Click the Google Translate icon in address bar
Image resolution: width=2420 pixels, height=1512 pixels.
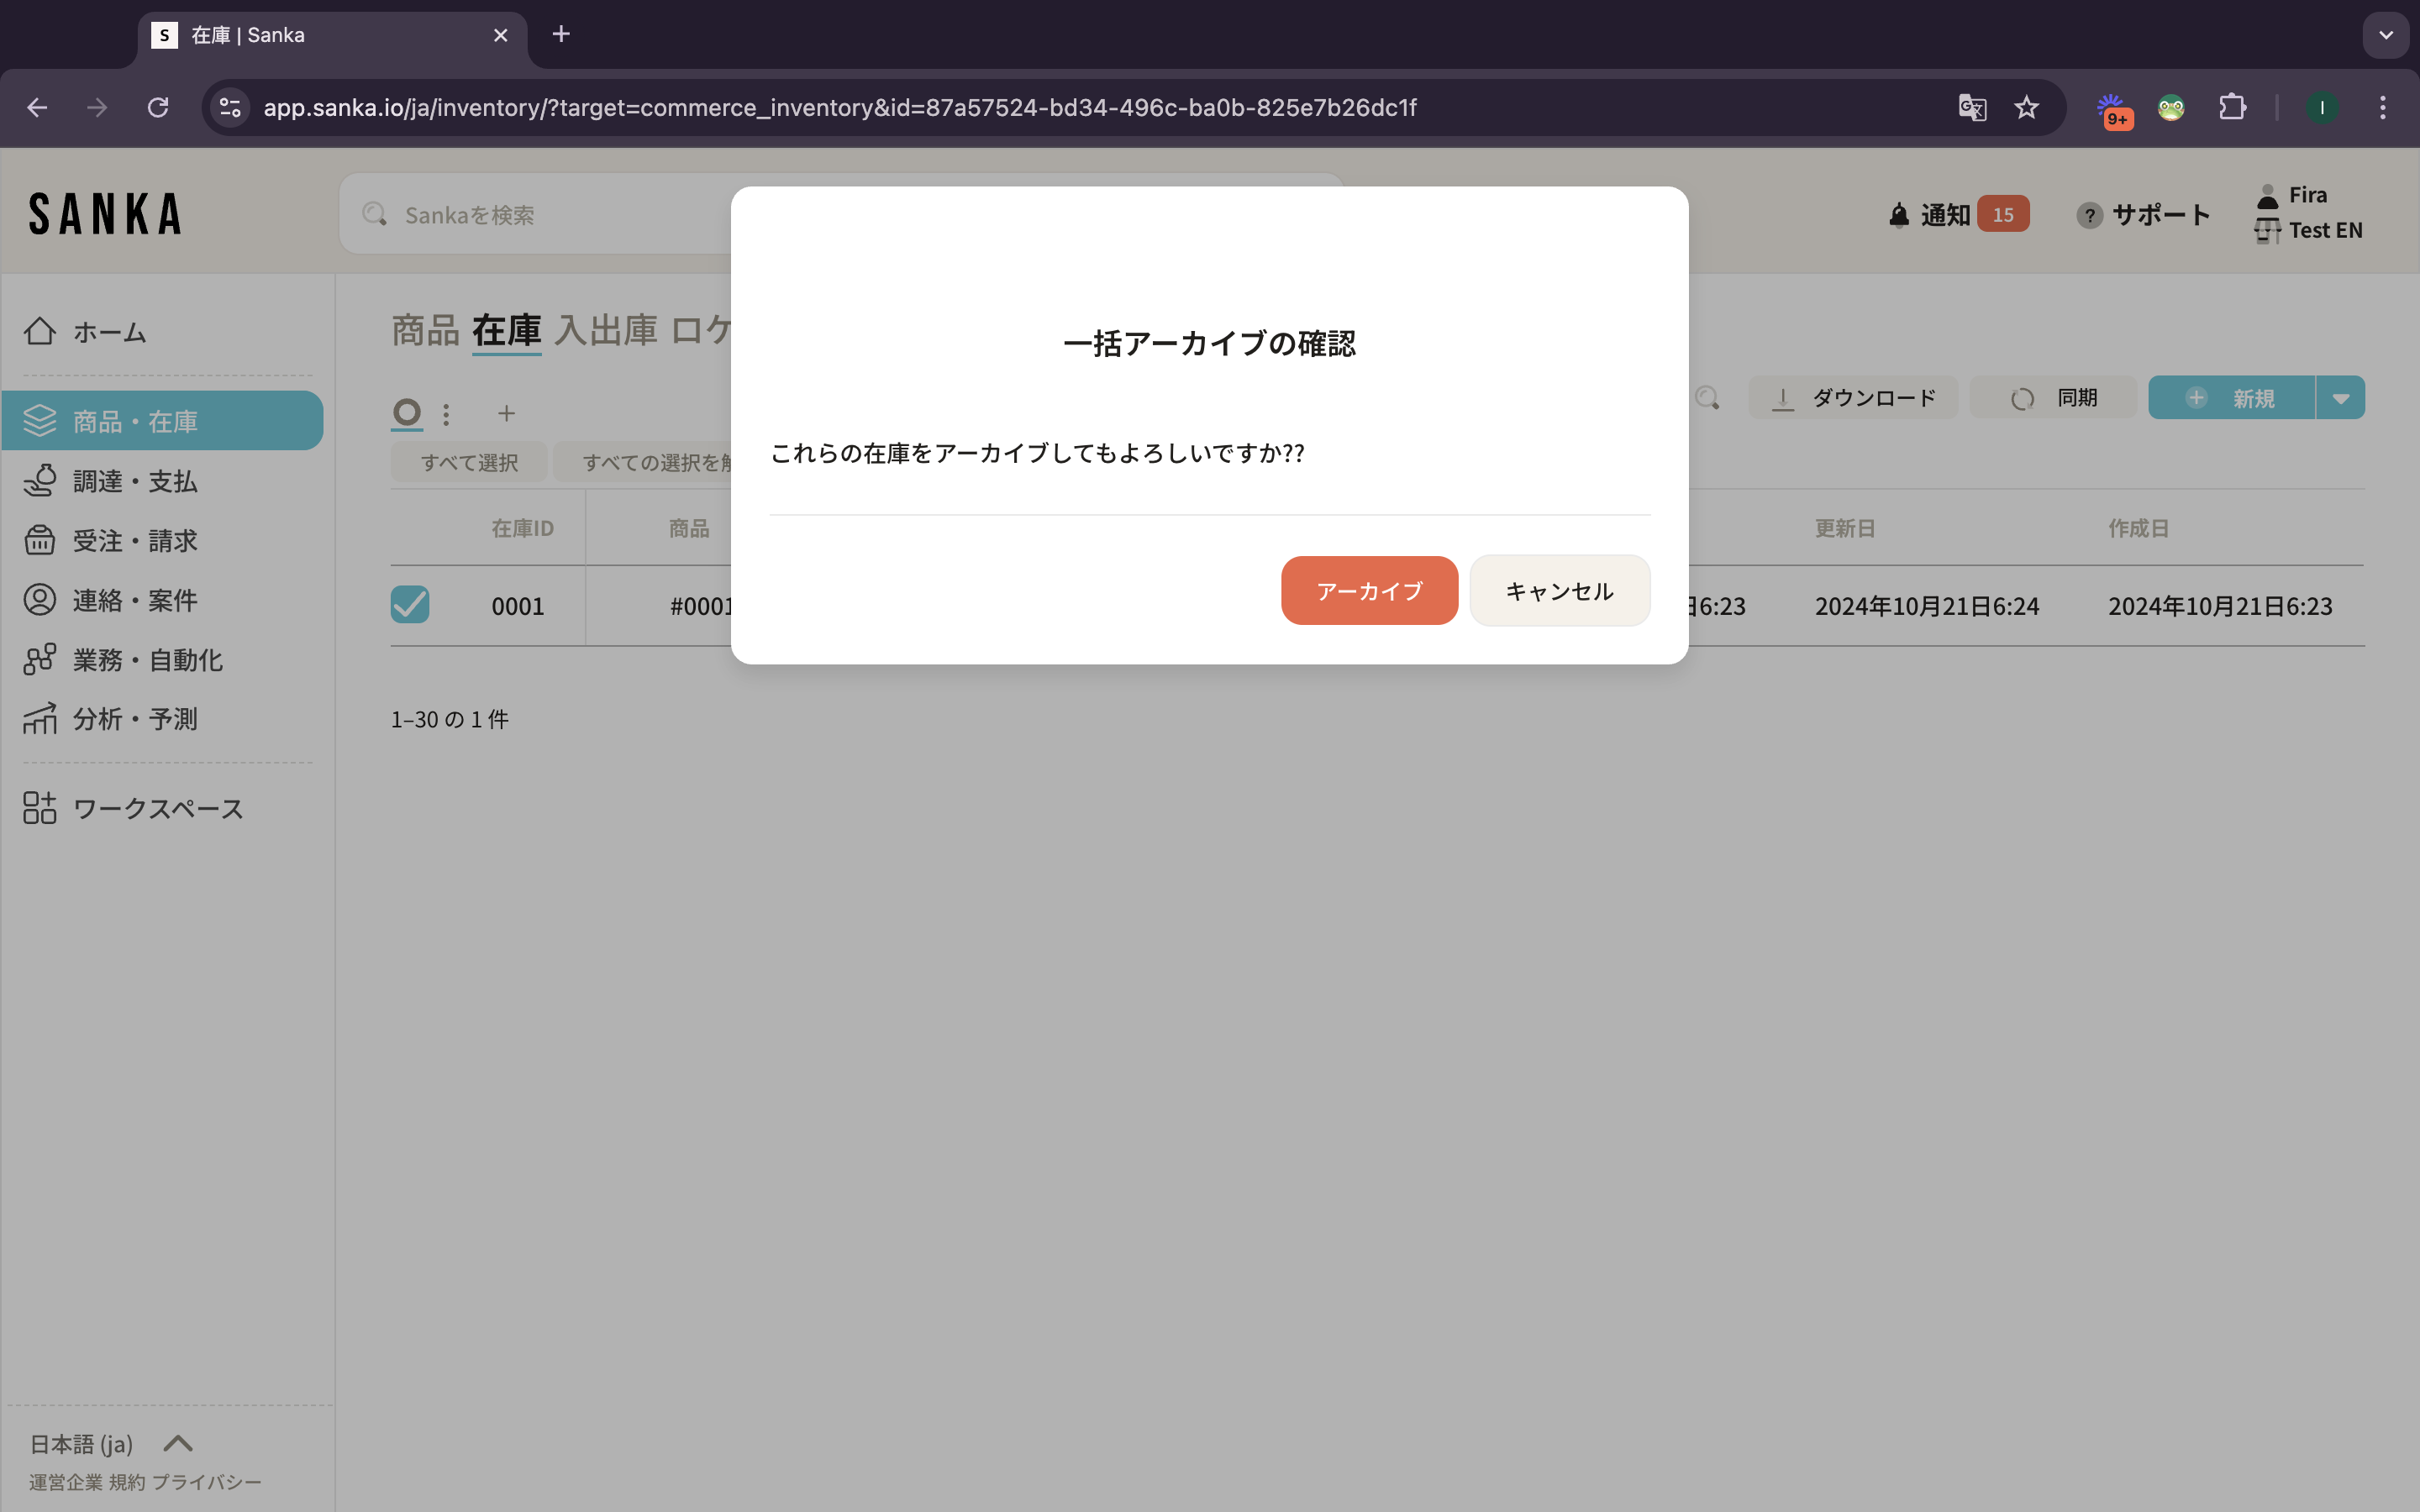(x=1971, y=107)
